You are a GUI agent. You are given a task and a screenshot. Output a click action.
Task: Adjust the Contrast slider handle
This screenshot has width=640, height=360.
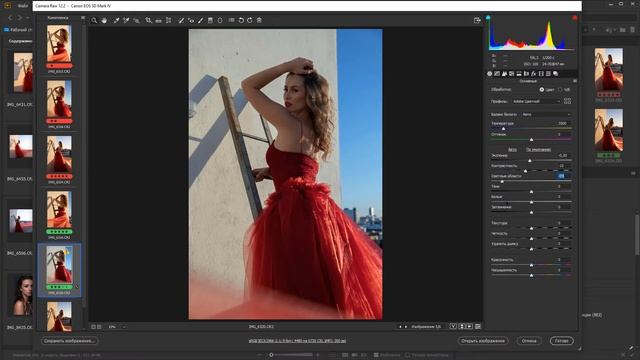[x=525, y=171]
